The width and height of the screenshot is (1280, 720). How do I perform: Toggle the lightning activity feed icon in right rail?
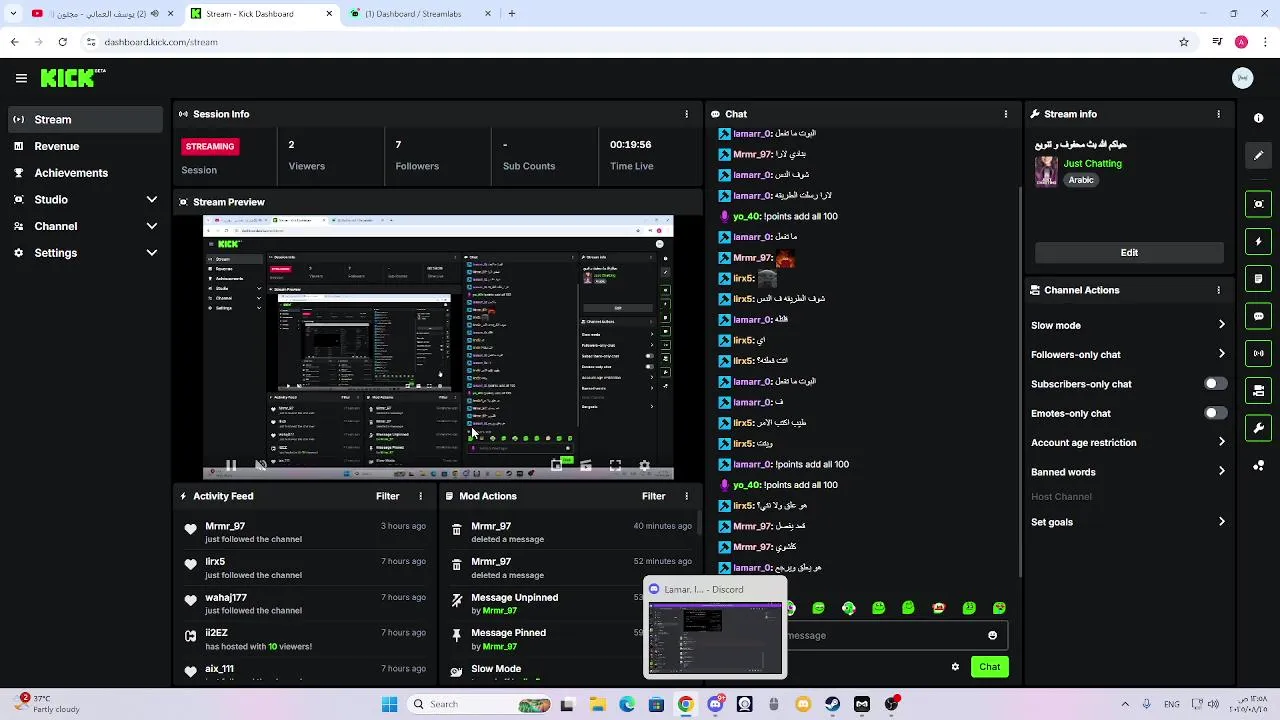1258,241
